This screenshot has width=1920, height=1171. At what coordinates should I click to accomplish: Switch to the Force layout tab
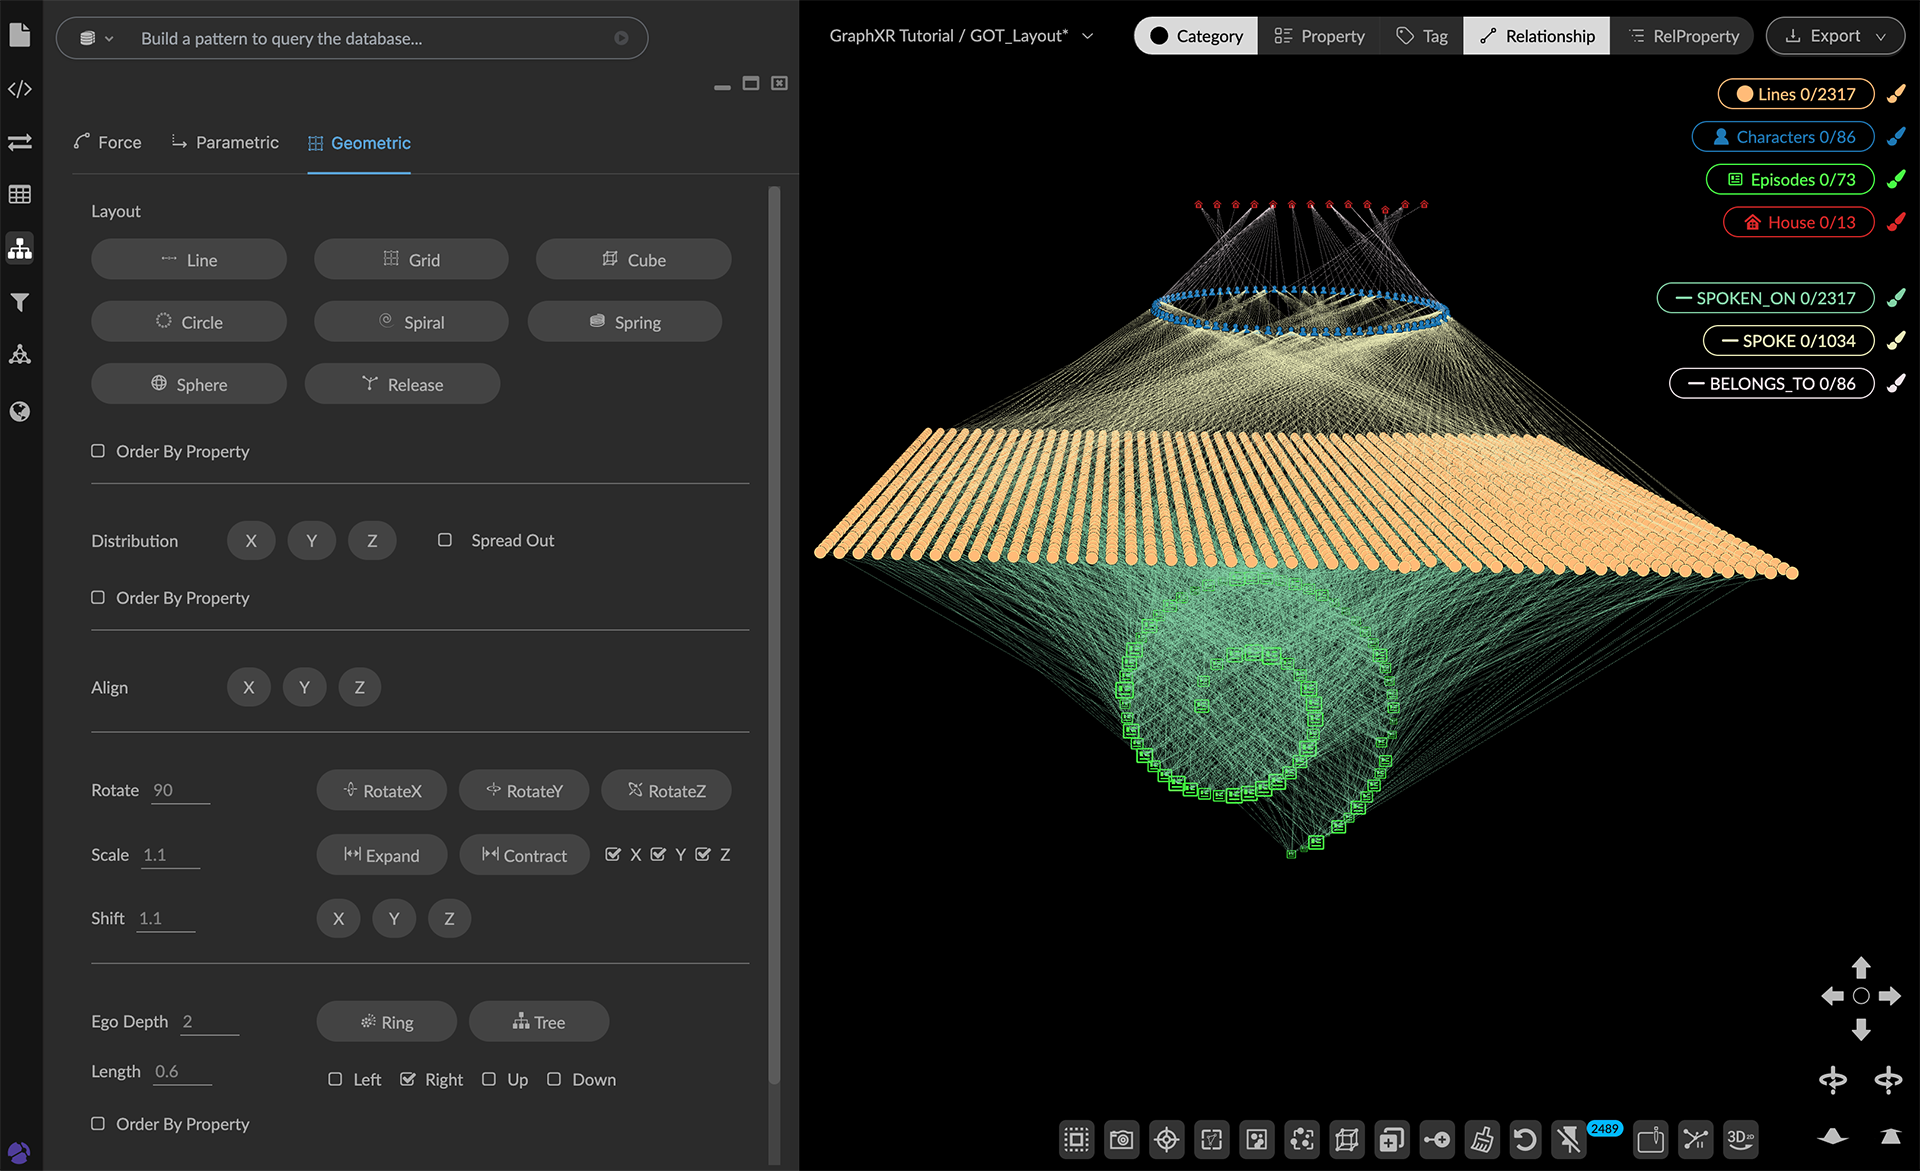coord(108,142)
